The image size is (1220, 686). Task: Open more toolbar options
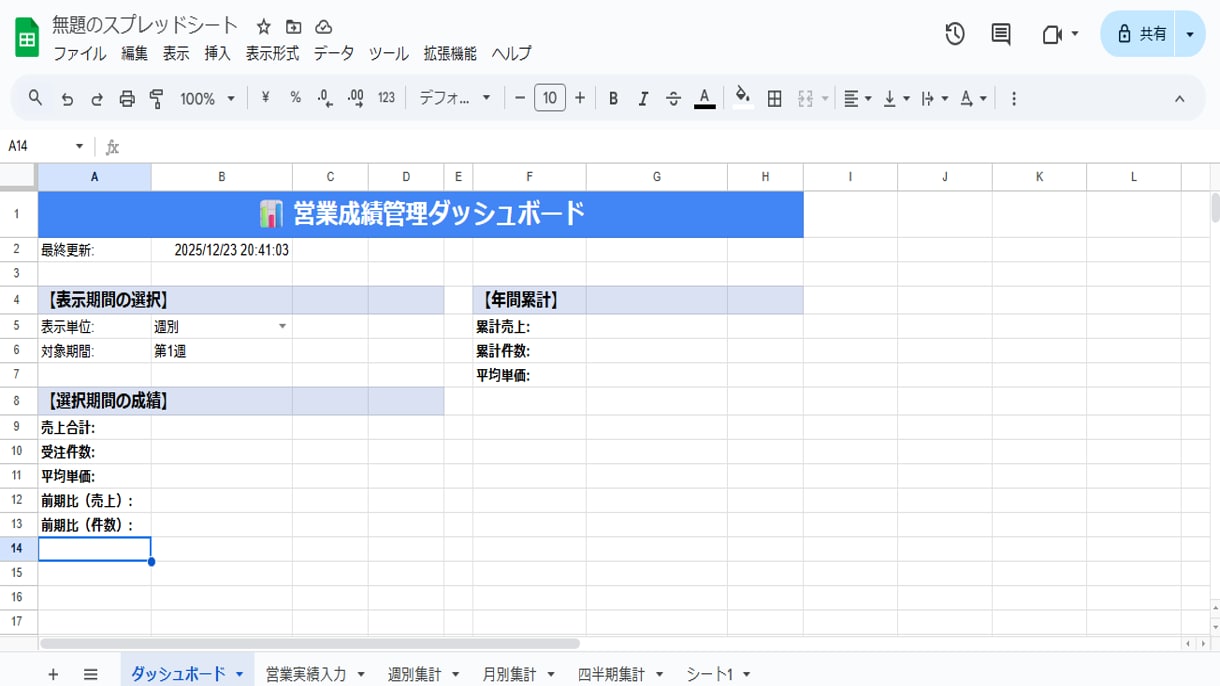point(1014,98)
